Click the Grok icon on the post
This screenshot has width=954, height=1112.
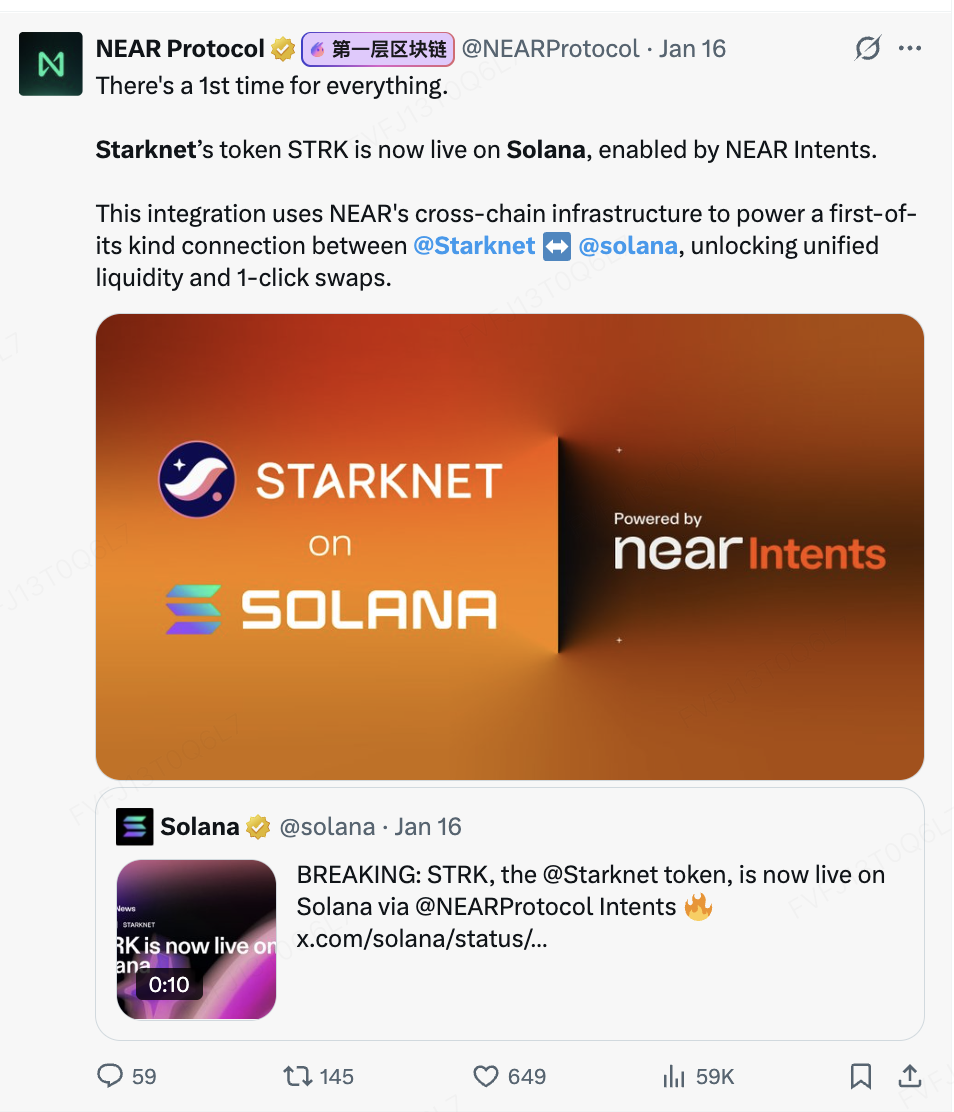coord(867,48)
